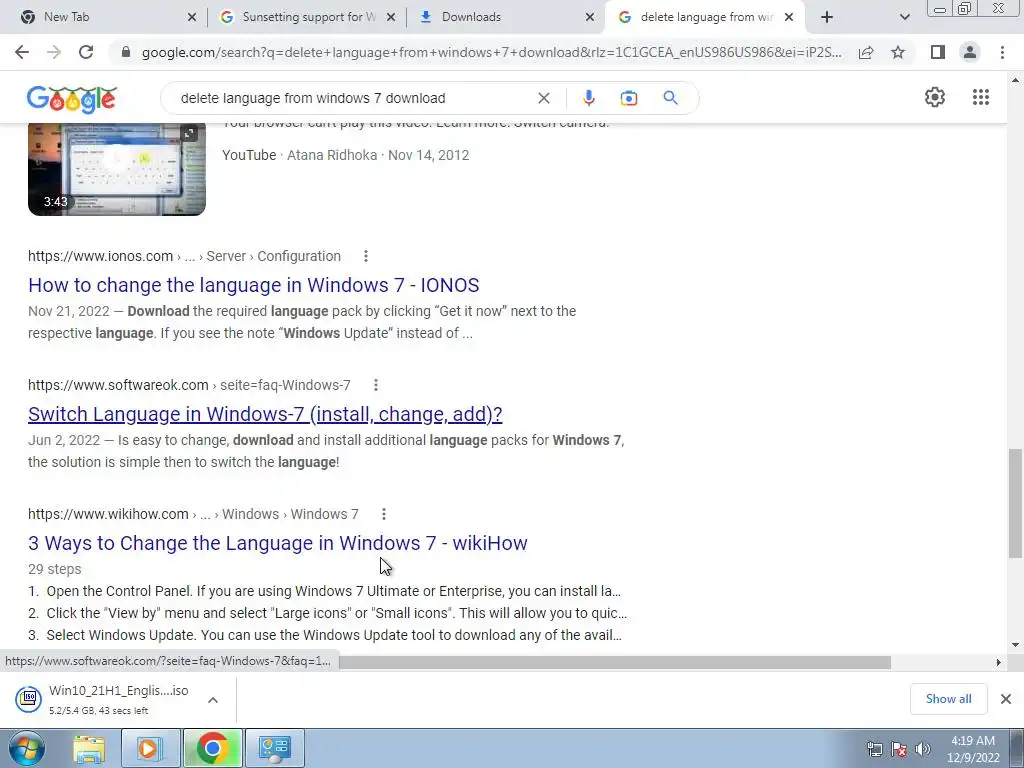Open a new browser tab

(x=827, y=17)
